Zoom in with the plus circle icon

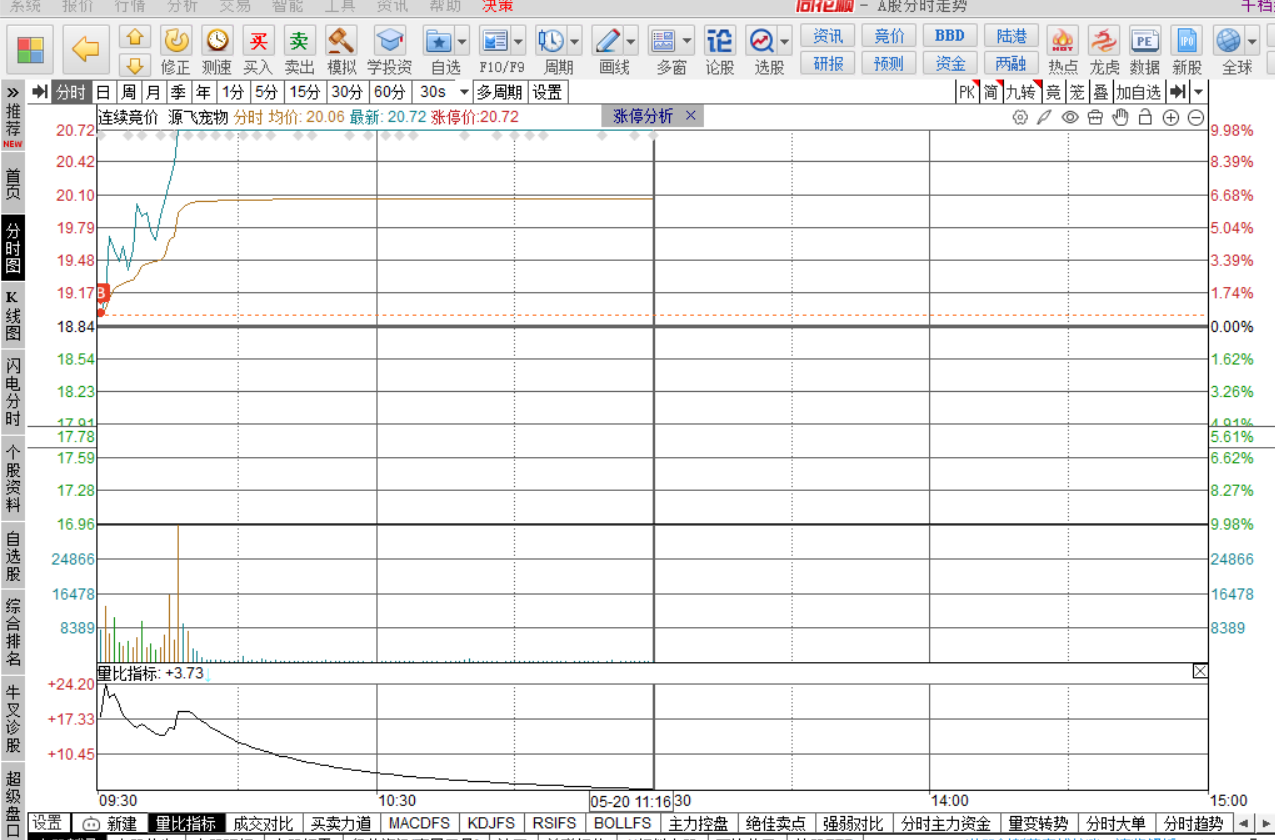[1170, 117]
